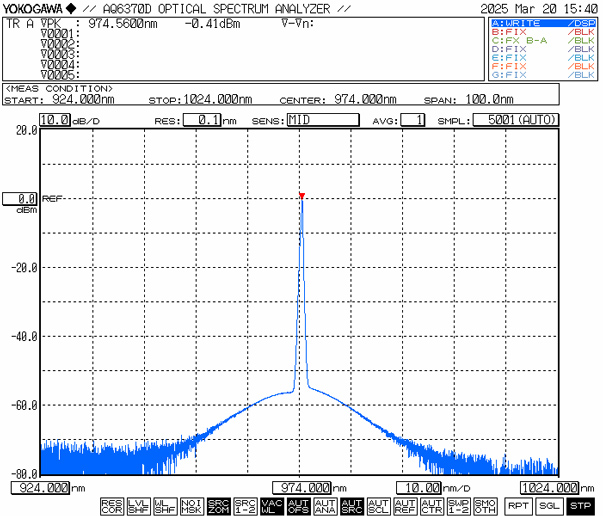Edit the 10.0 dB/D level scale field
Image resolution: width=603 pixels, height=516 pixels.
point(55,120)
